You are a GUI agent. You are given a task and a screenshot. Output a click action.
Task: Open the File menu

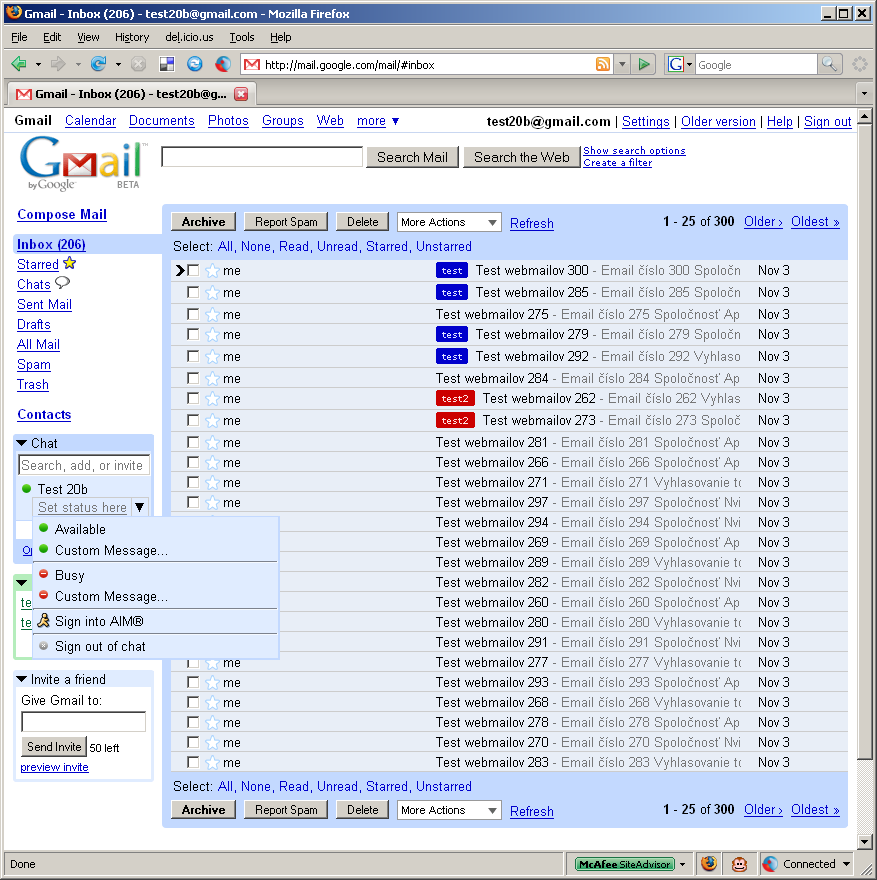point(19,37)
